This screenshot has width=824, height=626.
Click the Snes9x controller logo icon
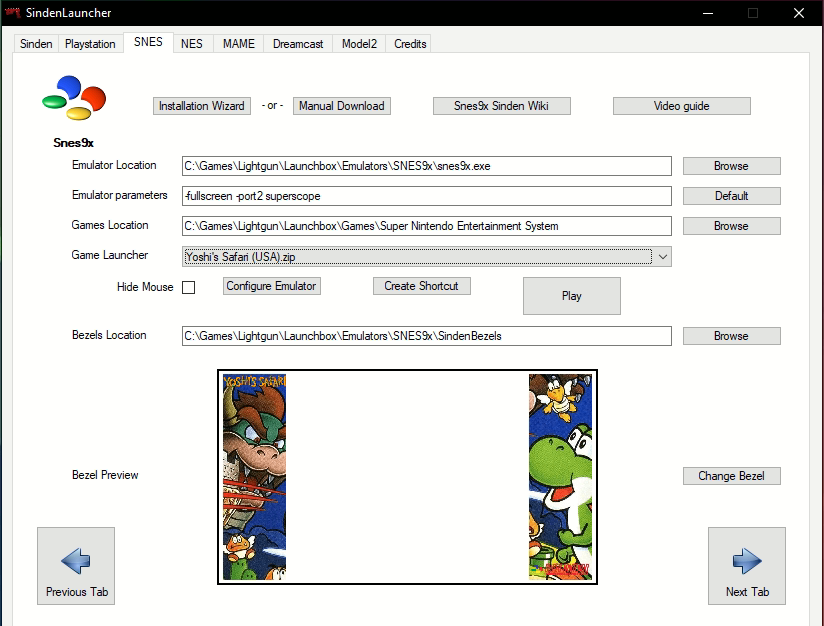[x=74, y=98]
